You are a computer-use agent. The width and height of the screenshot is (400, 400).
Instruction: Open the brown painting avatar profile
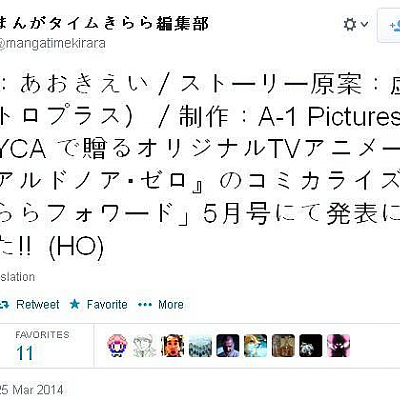283,345
